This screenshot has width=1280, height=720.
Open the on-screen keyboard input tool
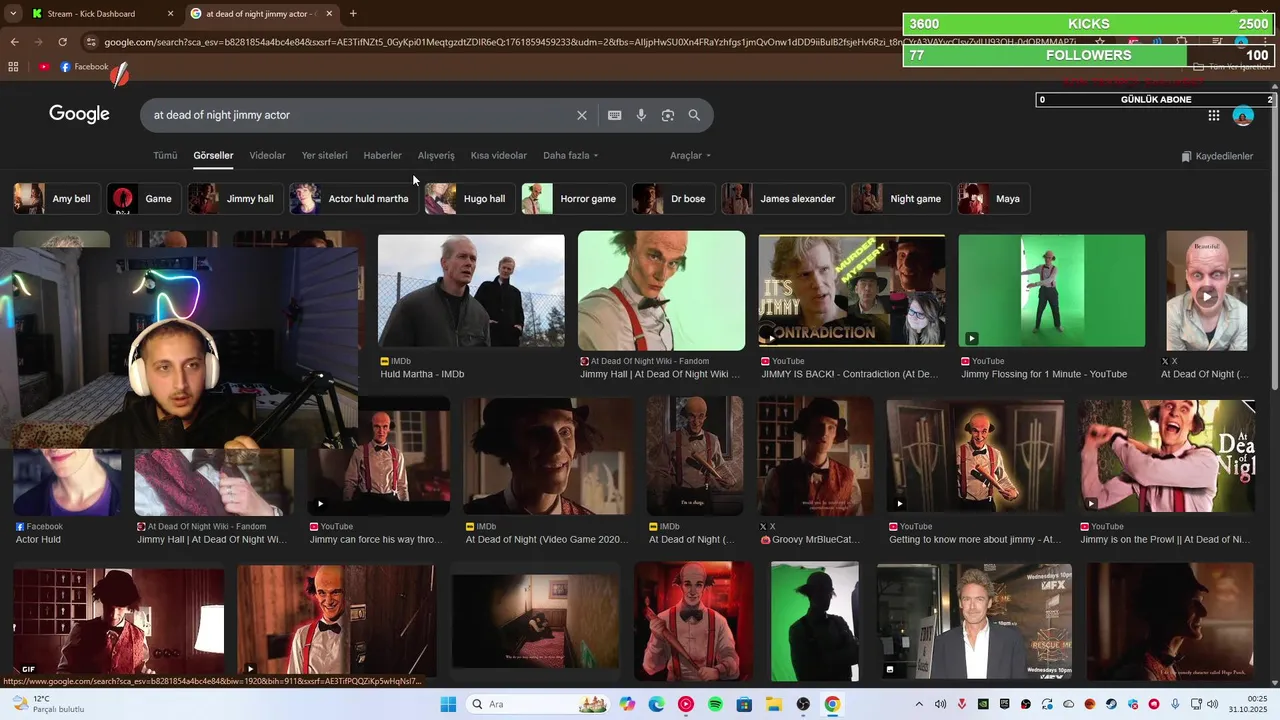pyautogui.click(x=615, y=115)
